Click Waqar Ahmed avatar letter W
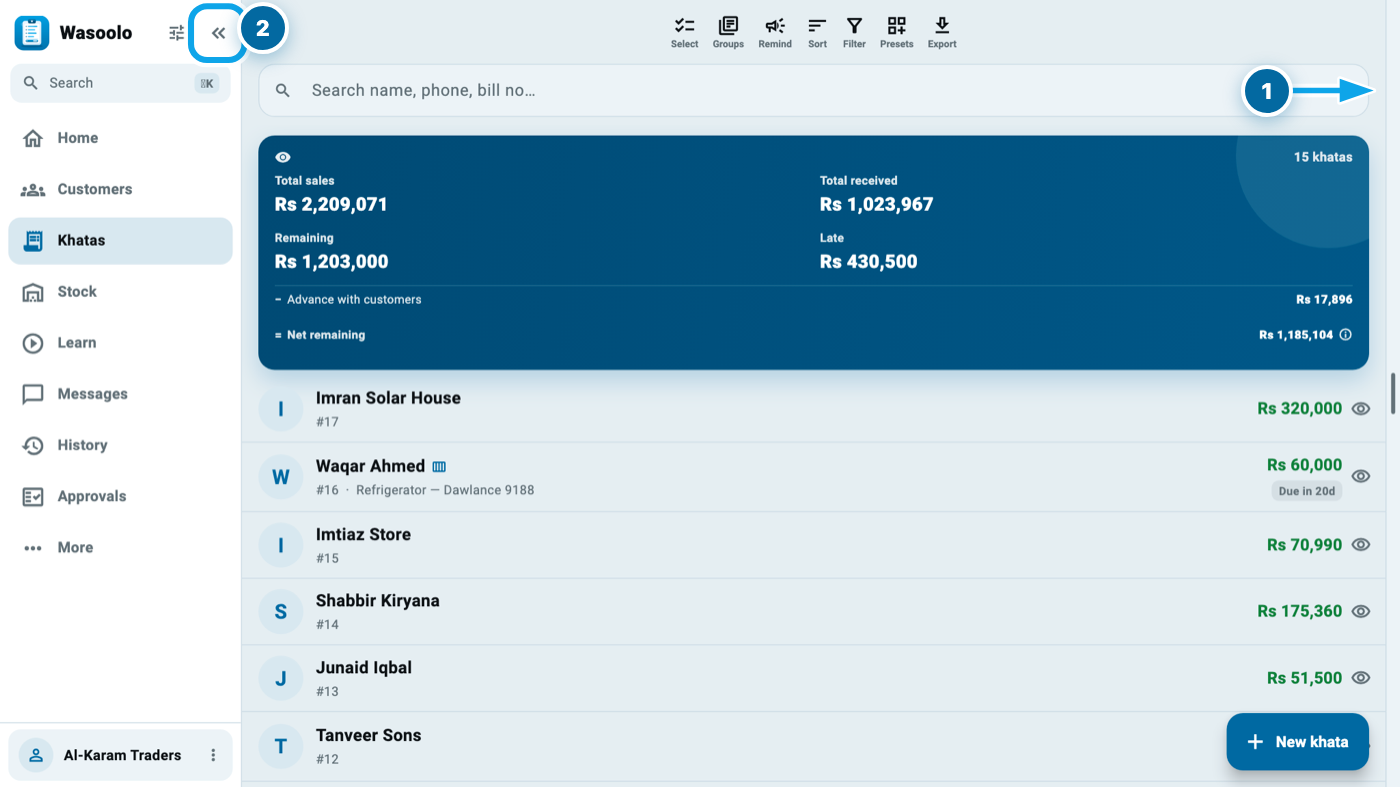This screenshot has width=1400, height=787. [281, 477]
